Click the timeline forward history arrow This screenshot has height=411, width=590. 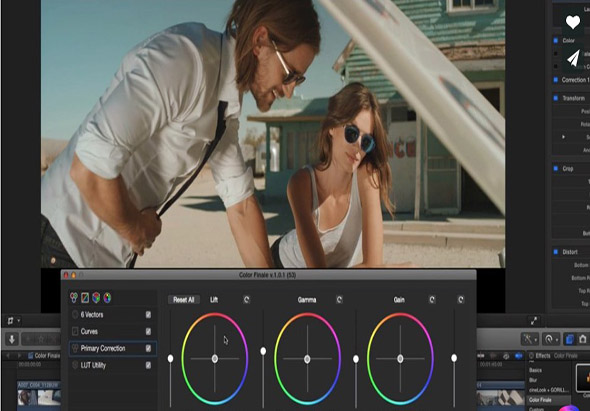click(x=20, y=355)
